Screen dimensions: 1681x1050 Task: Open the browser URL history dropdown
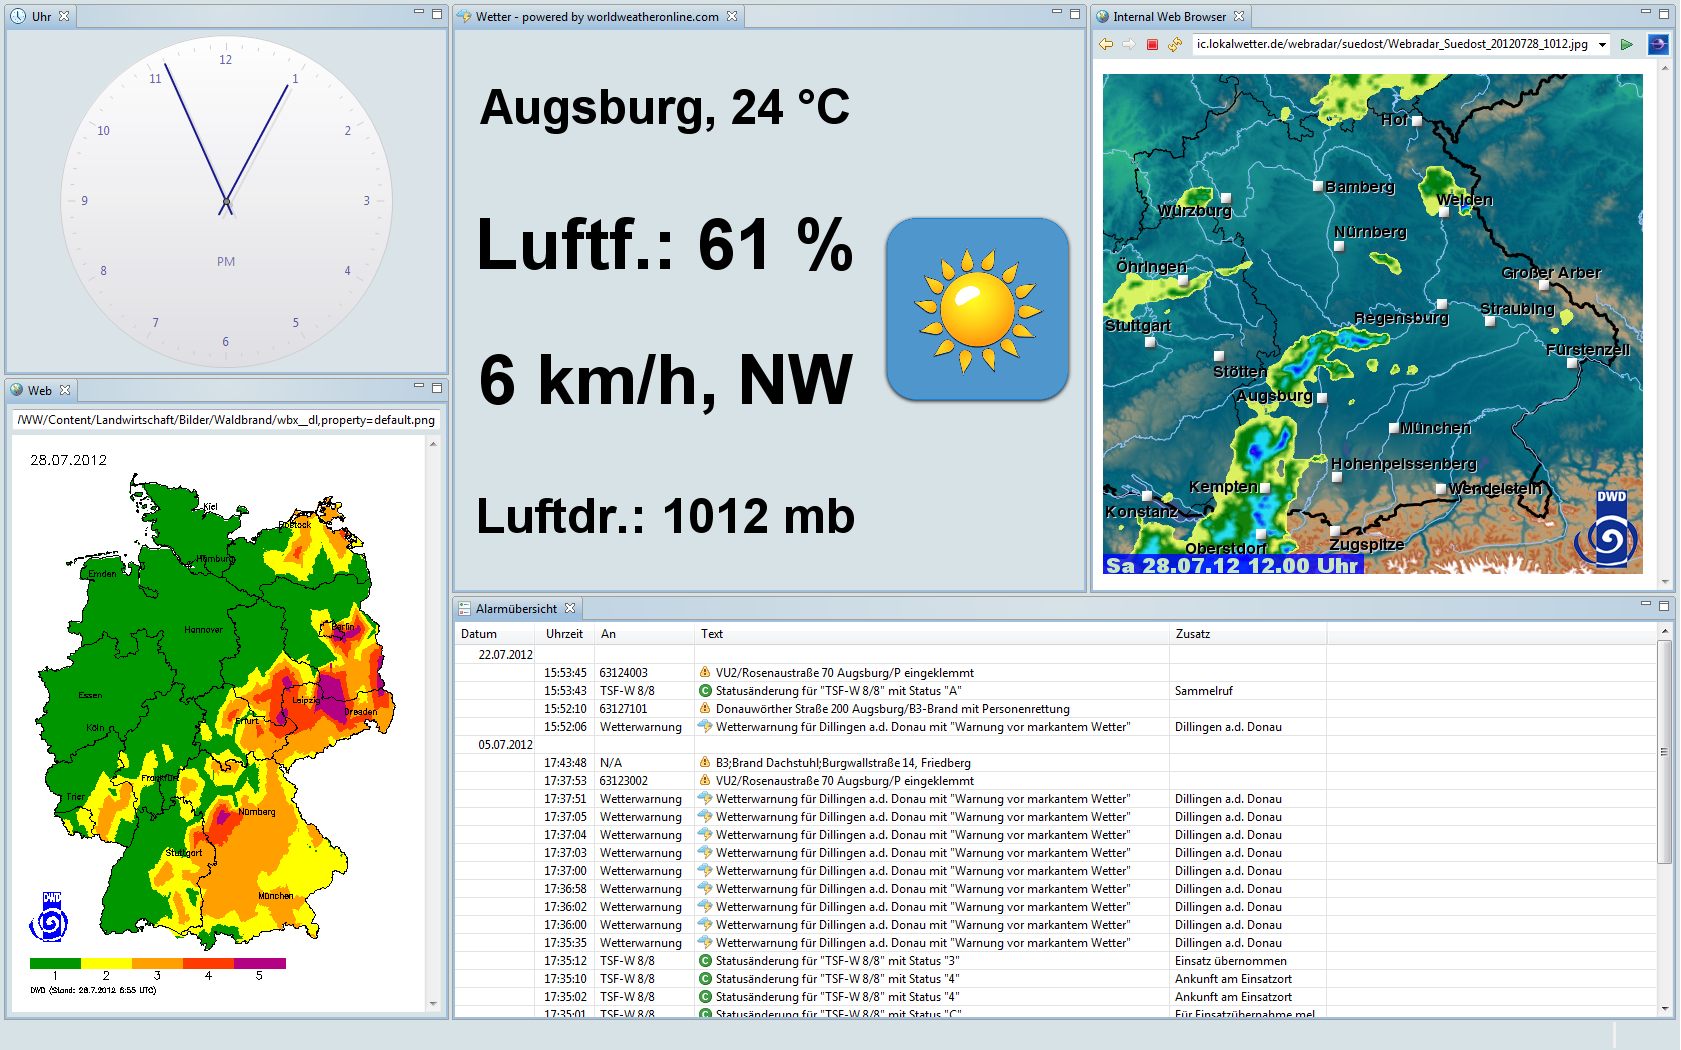click(x=1602, y=44)
